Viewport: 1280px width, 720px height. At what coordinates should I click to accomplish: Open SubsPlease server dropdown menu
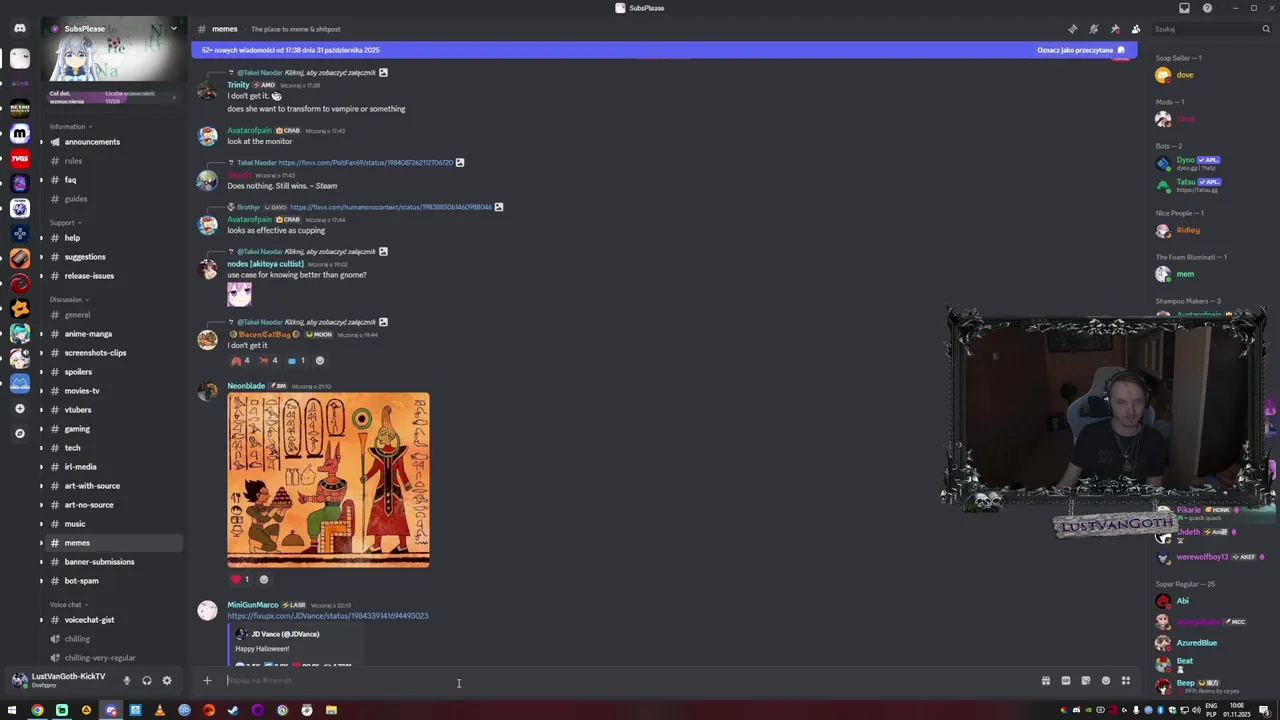click(173, 29)
